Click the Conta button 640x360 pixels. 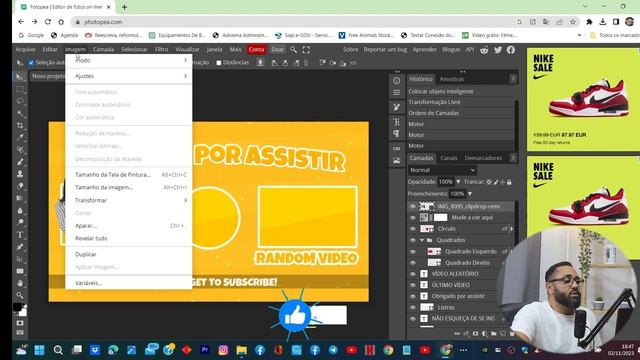tap(257, 50)
